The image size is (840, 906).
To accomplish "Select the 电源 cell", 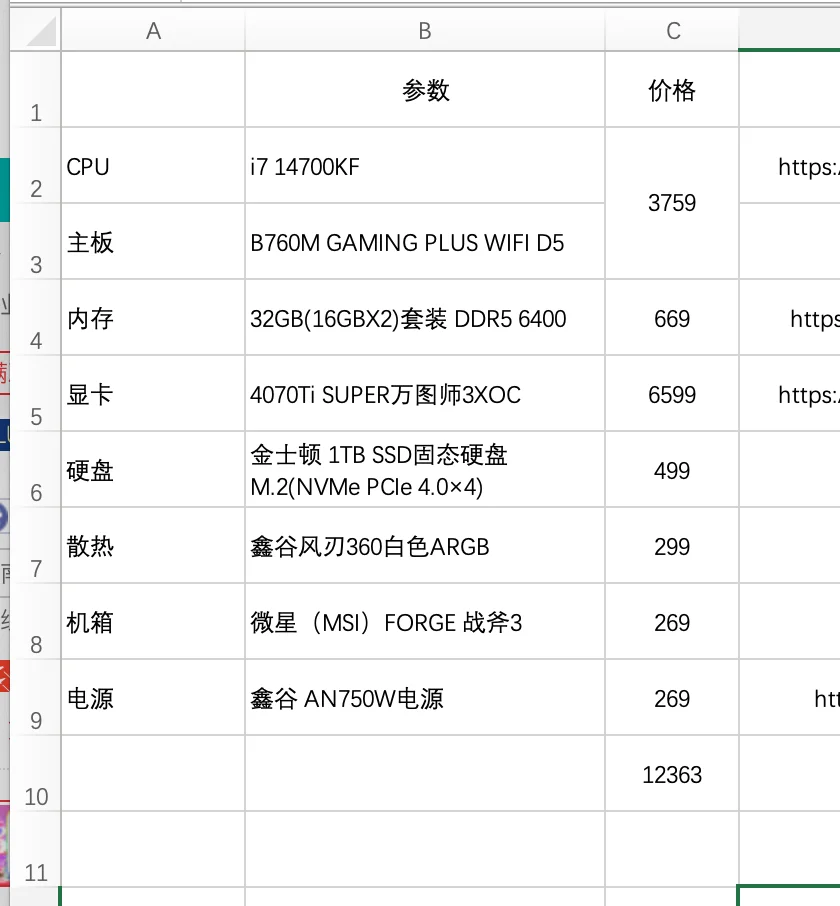I will click(153, 697).
